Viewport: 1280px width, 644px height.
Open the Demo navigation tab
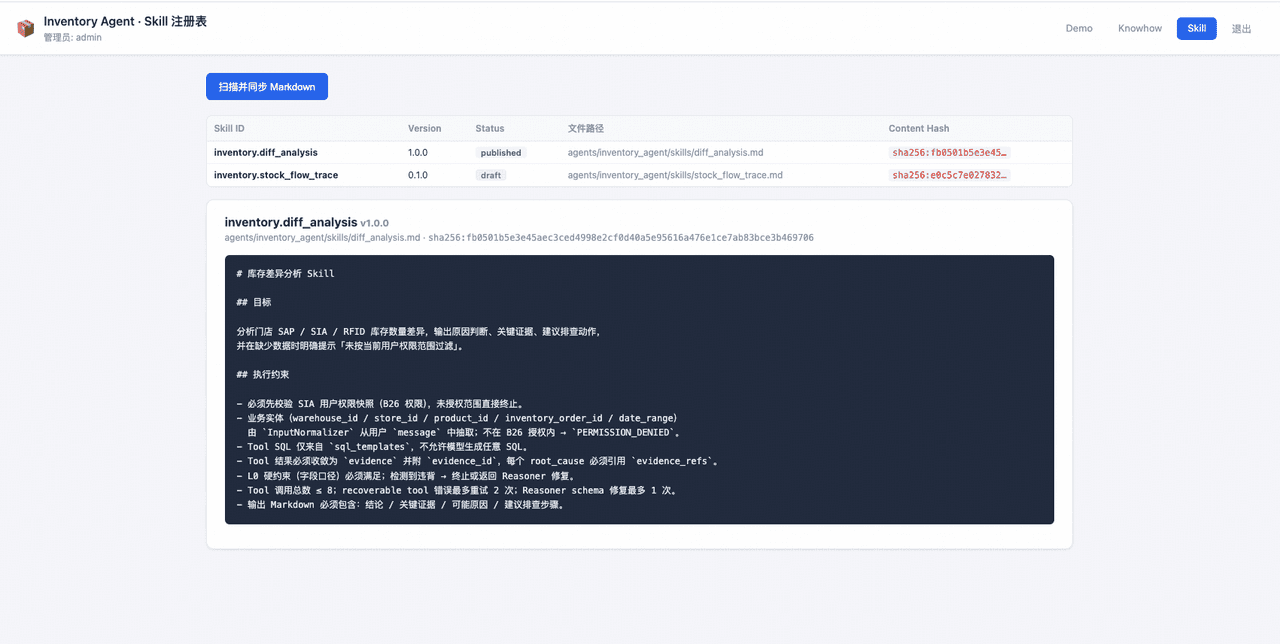click(x=1079, y=28)
